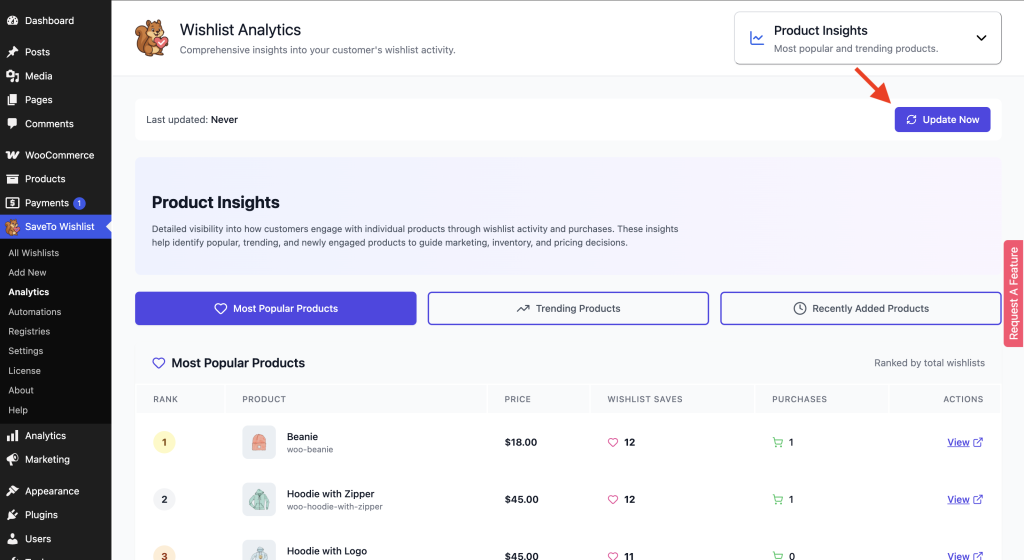The height and width of the screenshot is (560, 1024).
Task: Click the Beanie product name
Action: (x=302, y=437)
